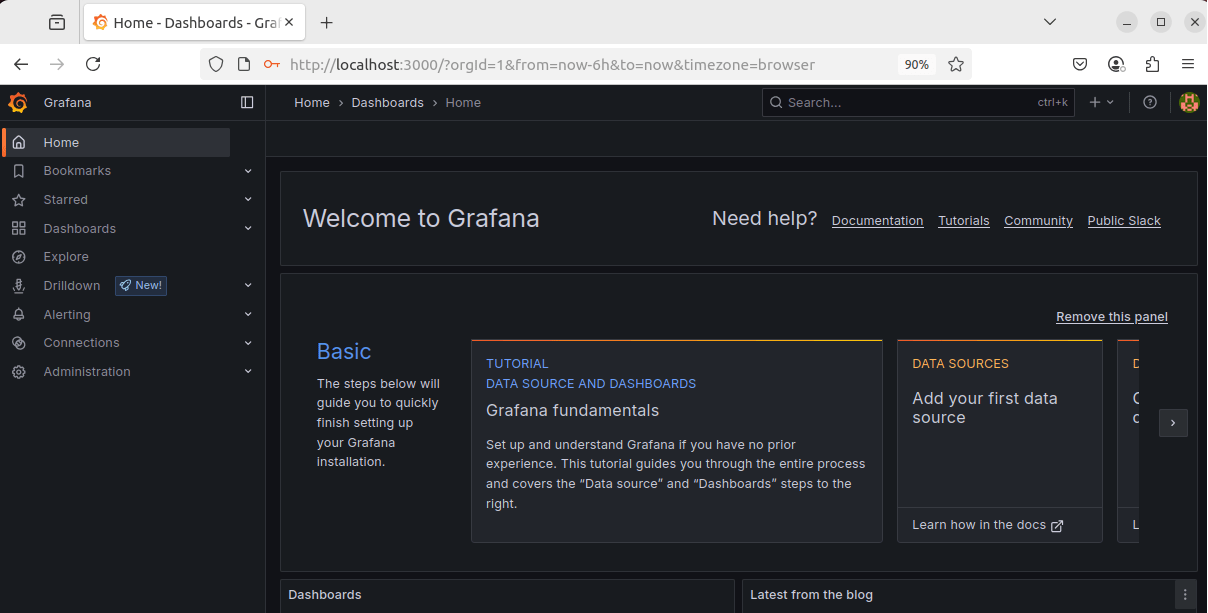Click Remove this panel link

(x=1111, y=317)
